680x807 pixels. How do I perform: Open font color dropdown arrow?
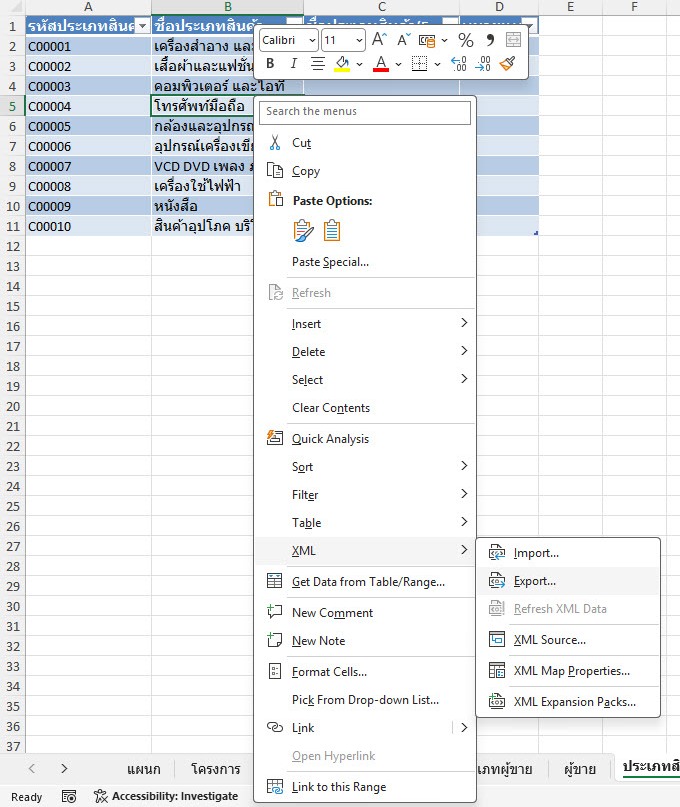pos(398,64)
